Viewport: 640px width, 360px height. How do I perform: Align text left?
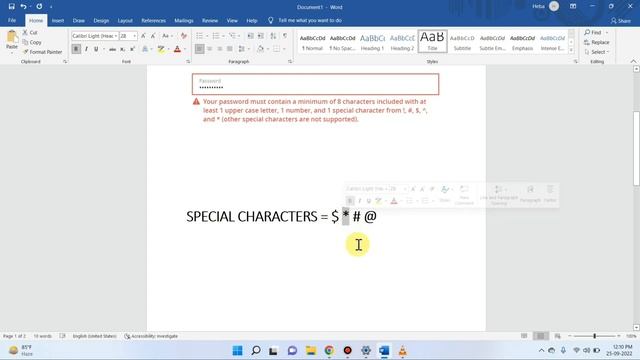pyautogui.click(x=199, y=49)
